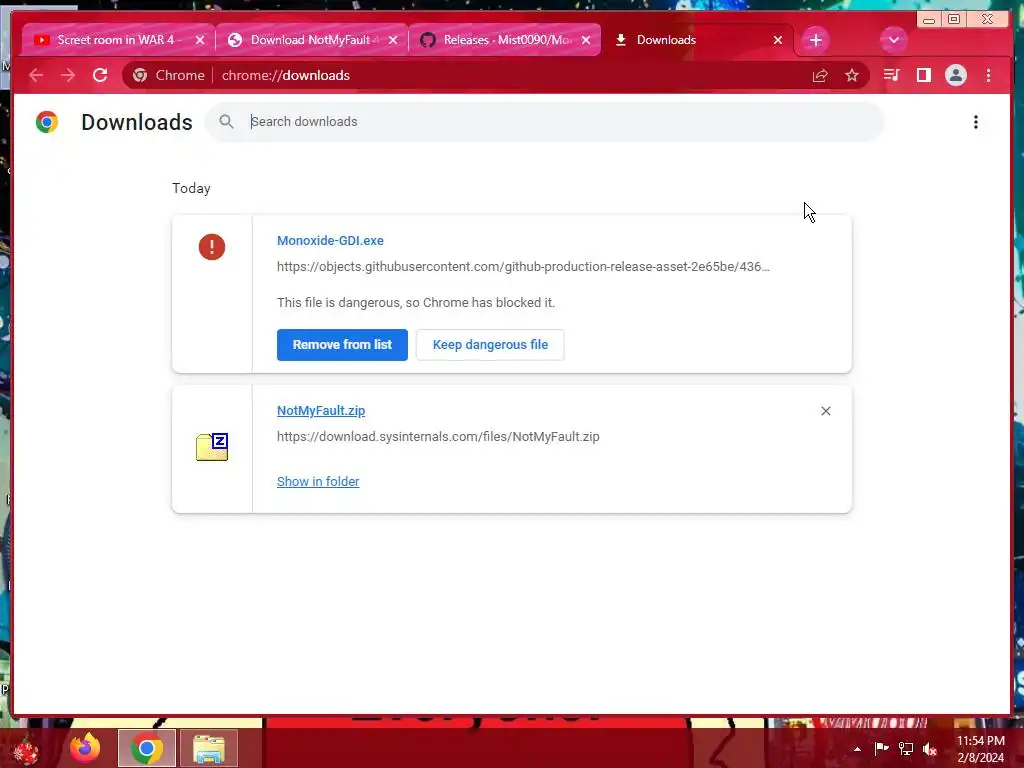Open the NotMyFault.zip link

click(321, 411)
